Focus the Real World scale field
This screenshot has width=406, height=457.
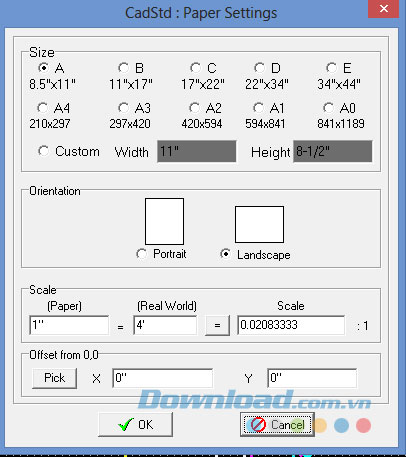[165, 325]
